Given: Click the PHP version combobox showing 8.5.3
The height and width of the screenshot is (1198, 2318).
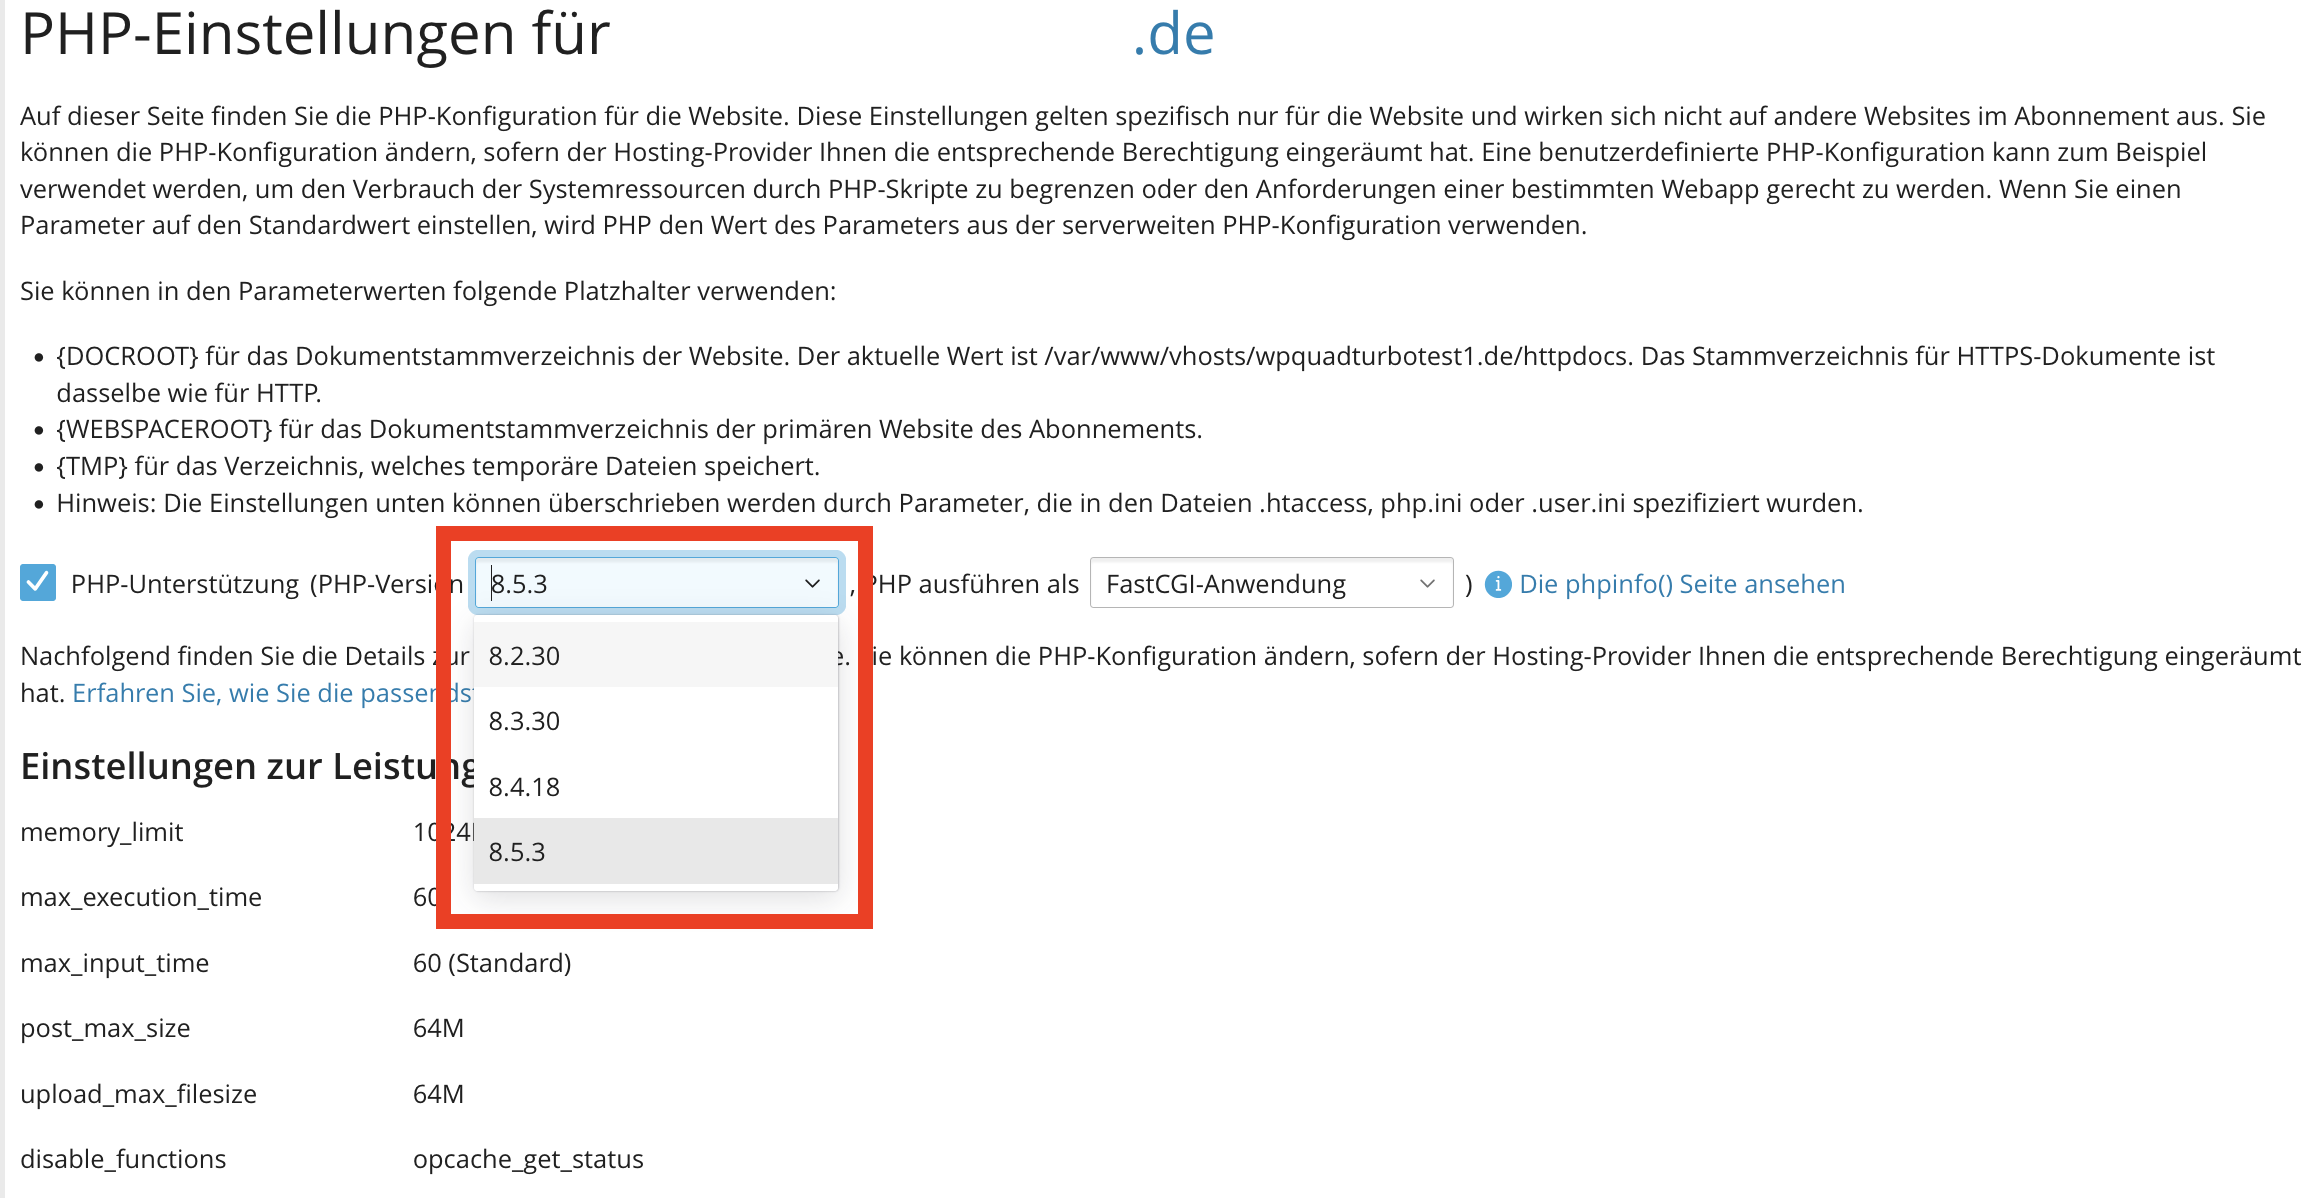Looking at the screenshot, I should point(640,583).
